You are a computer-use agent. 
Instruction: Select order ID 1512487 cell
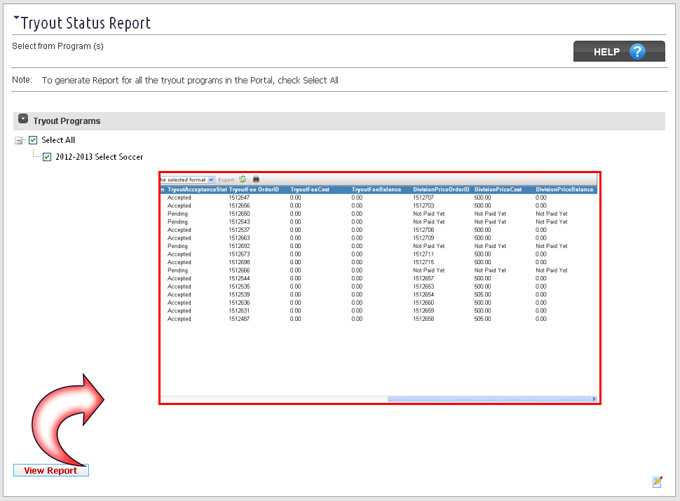pos(239,319)
